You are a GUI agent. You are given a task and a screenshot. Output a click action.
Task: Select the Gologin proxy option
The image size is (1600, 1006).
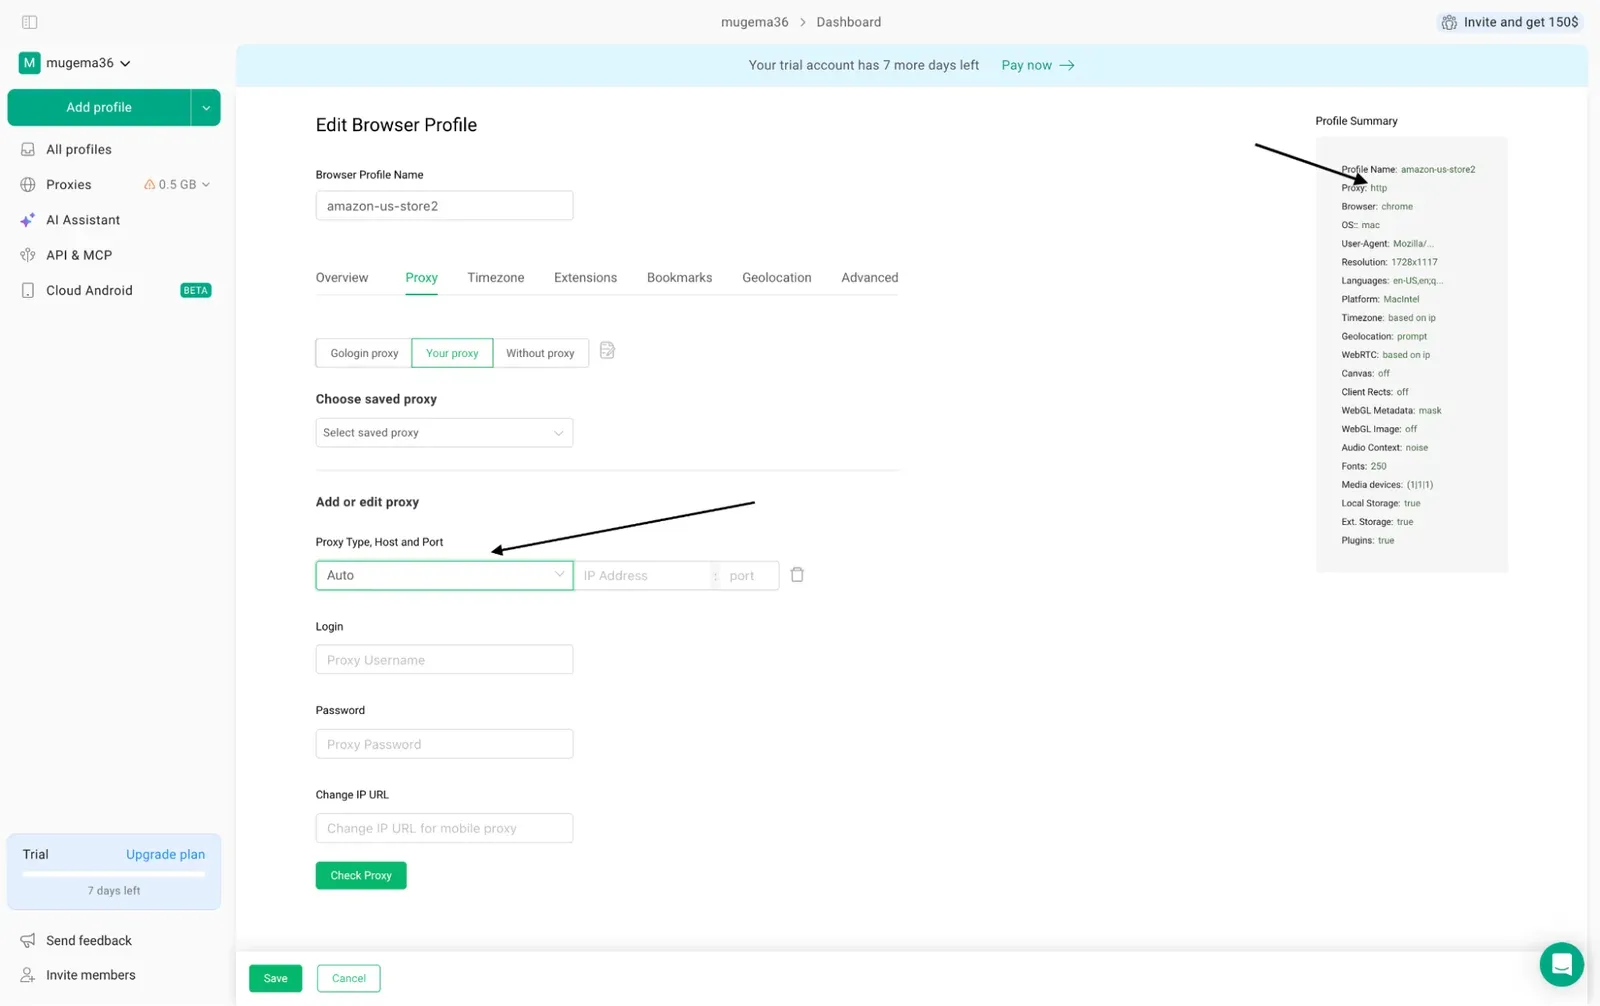(x=364, y=353)
